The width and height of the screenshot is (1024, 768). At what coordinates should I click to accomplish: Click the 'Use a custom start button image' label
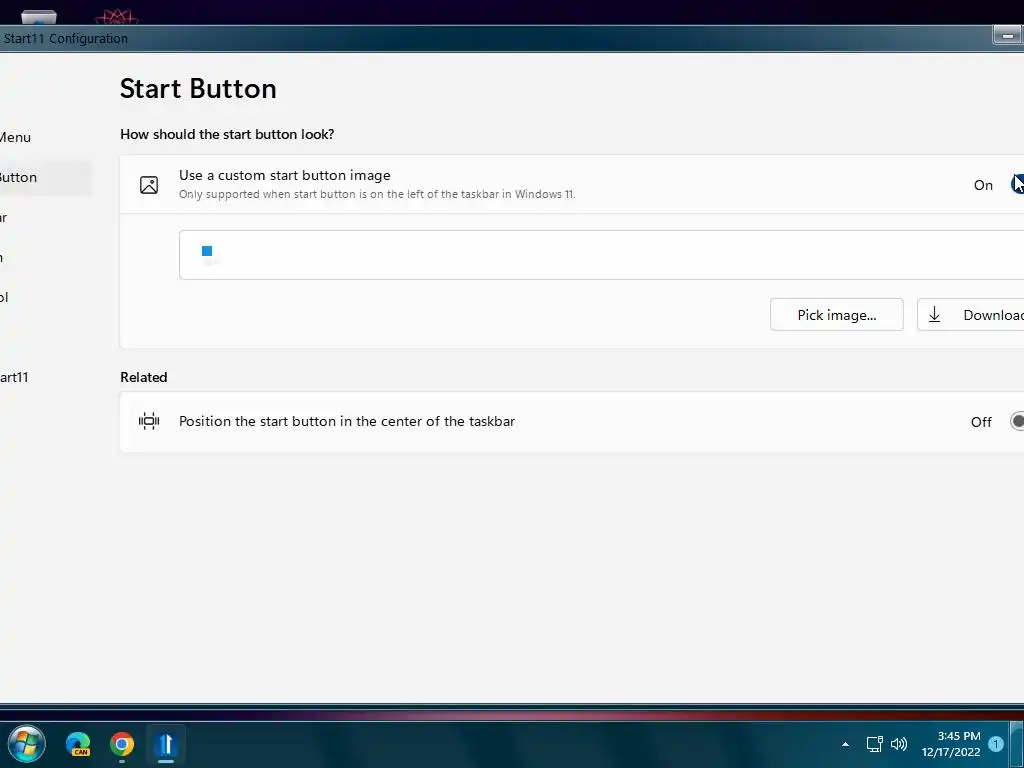coord(285,175)
